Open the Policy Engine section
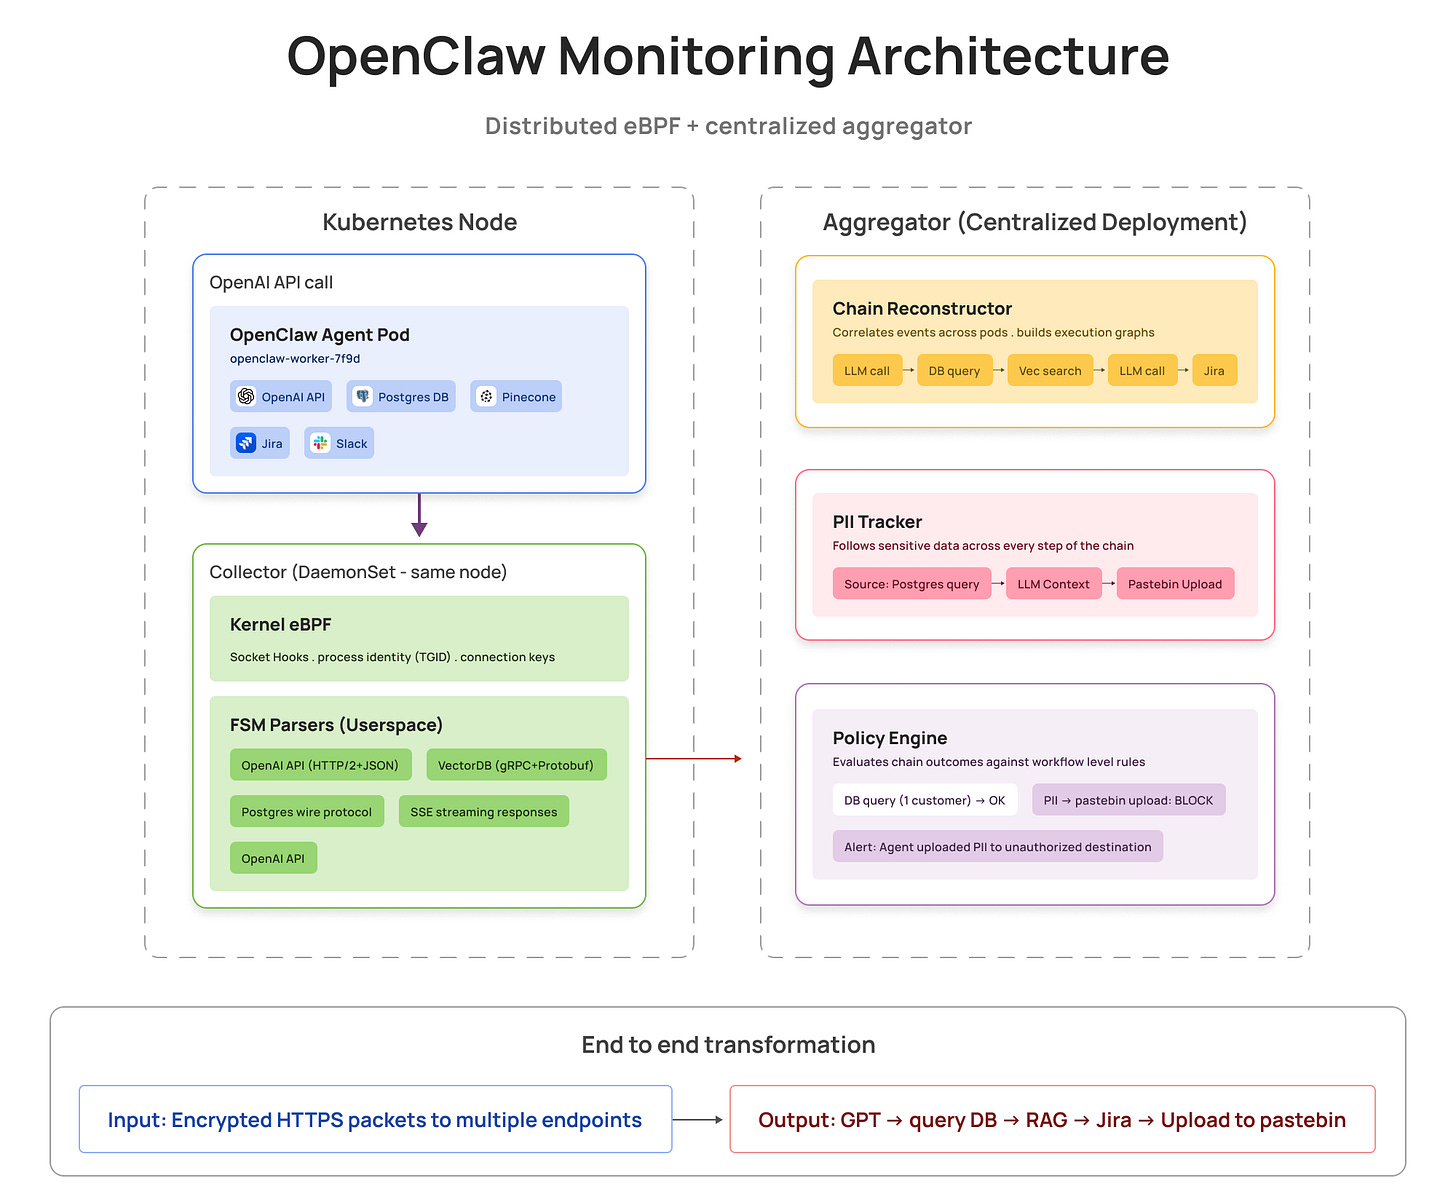 pos(890,738)
